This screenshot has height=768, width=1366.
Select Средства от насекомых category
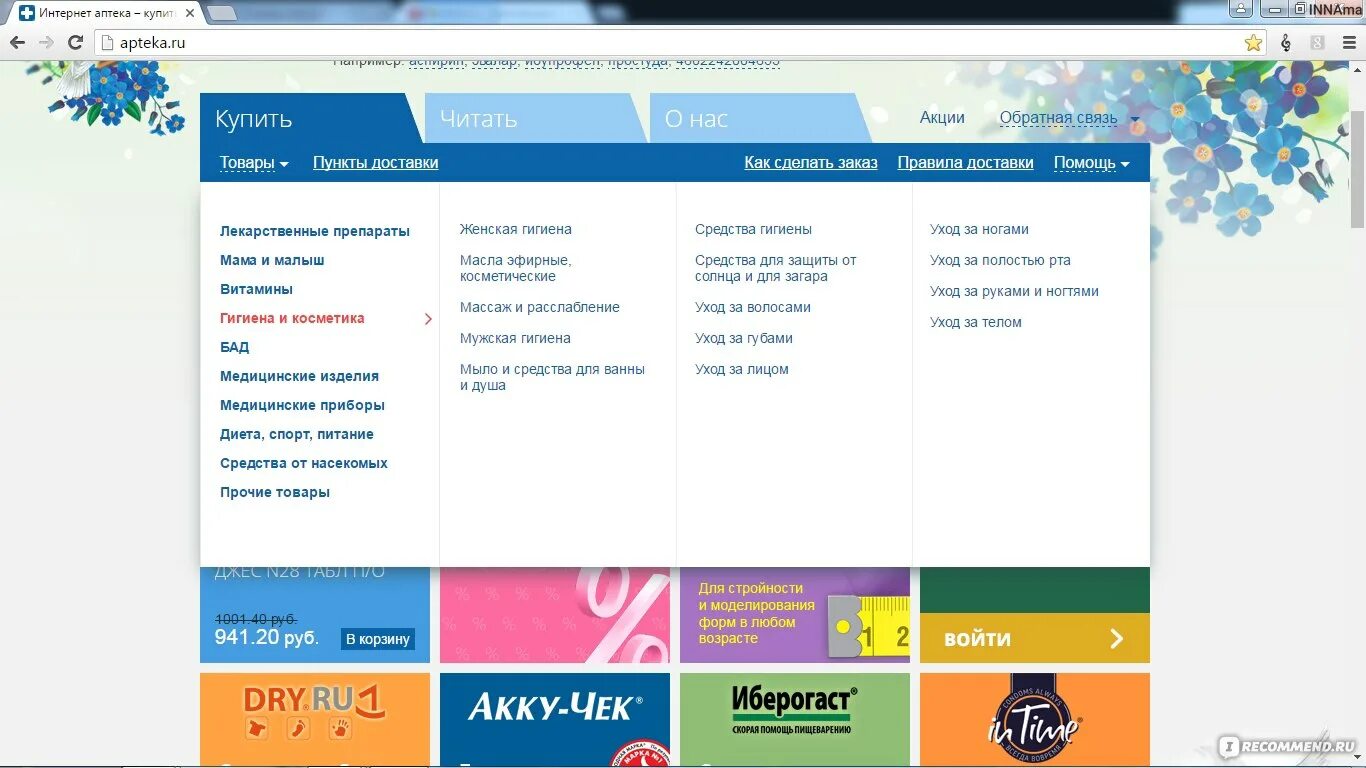[304, 463]
